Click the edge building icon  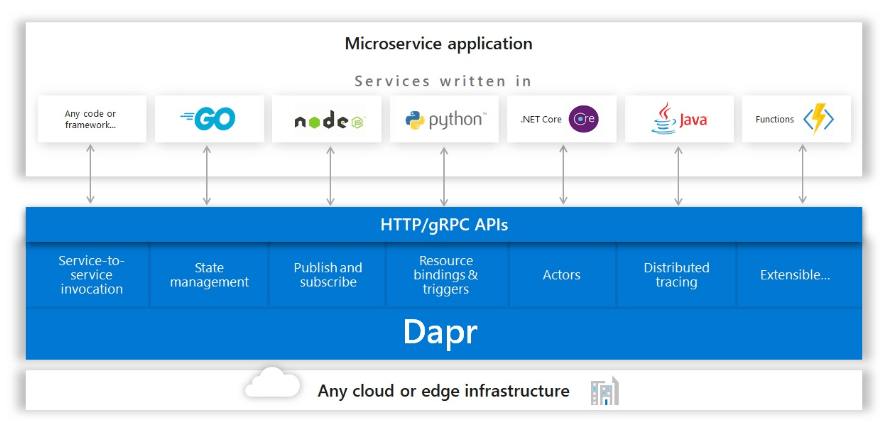coord(604,391)
